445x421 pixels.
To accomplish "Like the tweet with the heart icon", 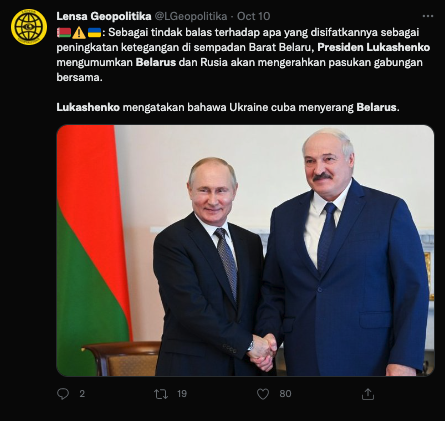I will [263, 394].
